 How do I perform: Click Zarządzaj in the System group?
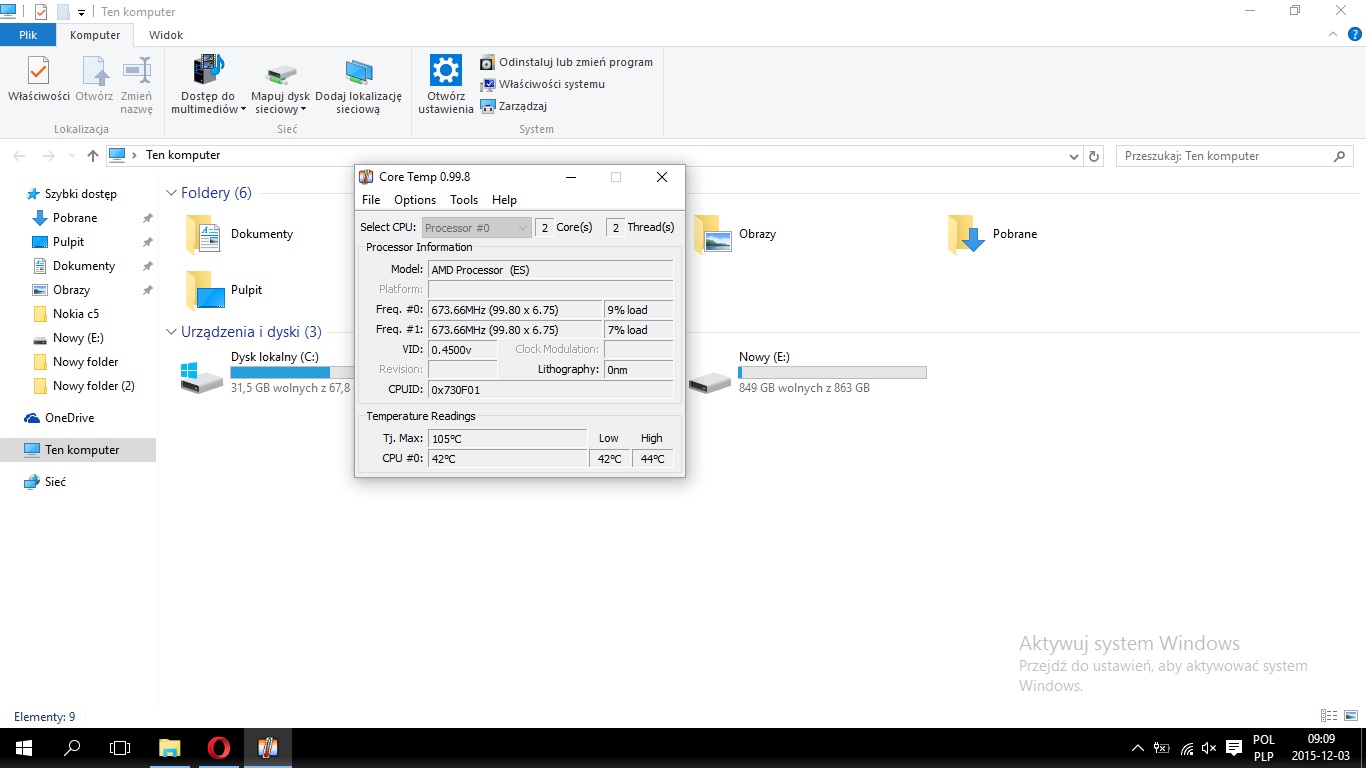coord(513,106)
